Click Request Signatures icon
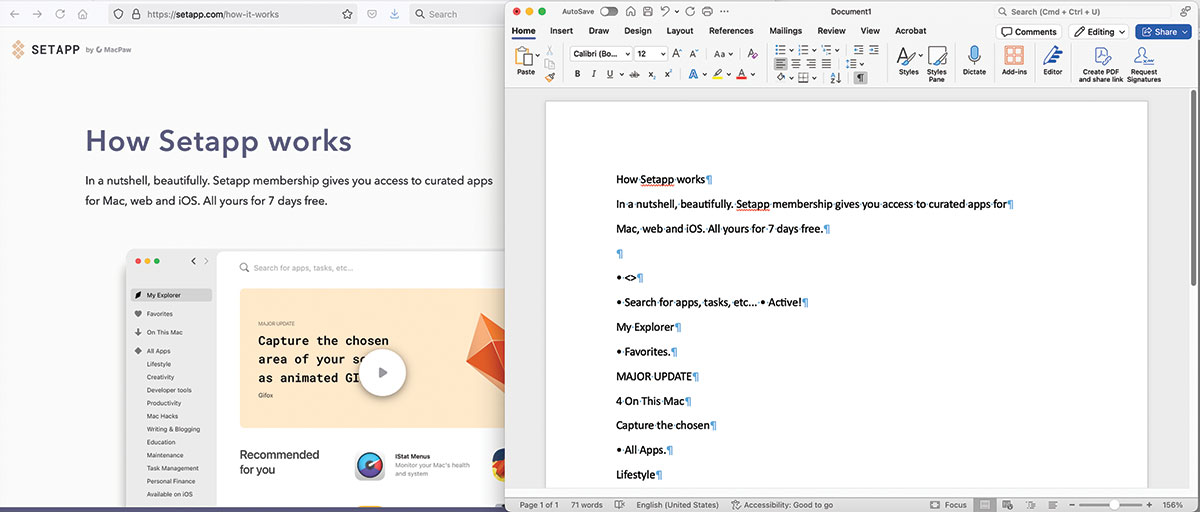1200x512 pixels. pyautogui.click(x=1143, y=63)
